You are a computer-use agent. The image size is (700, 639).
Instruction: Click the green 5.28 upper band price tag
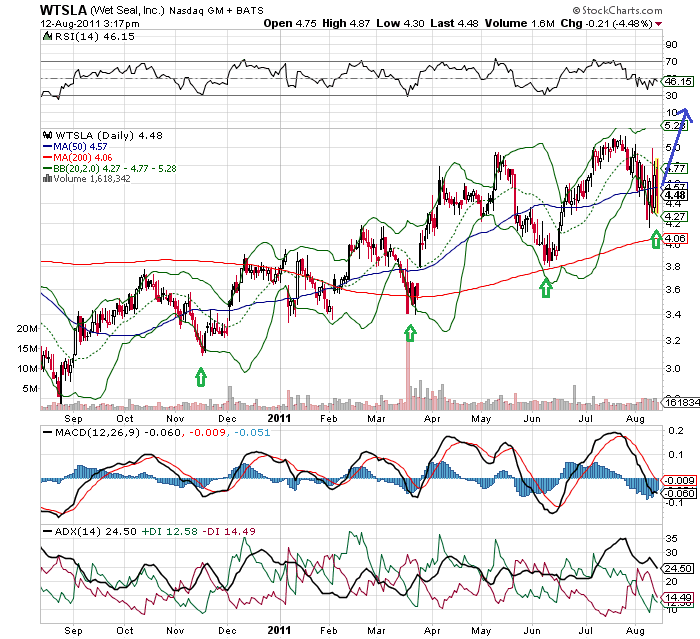[673, 125]
